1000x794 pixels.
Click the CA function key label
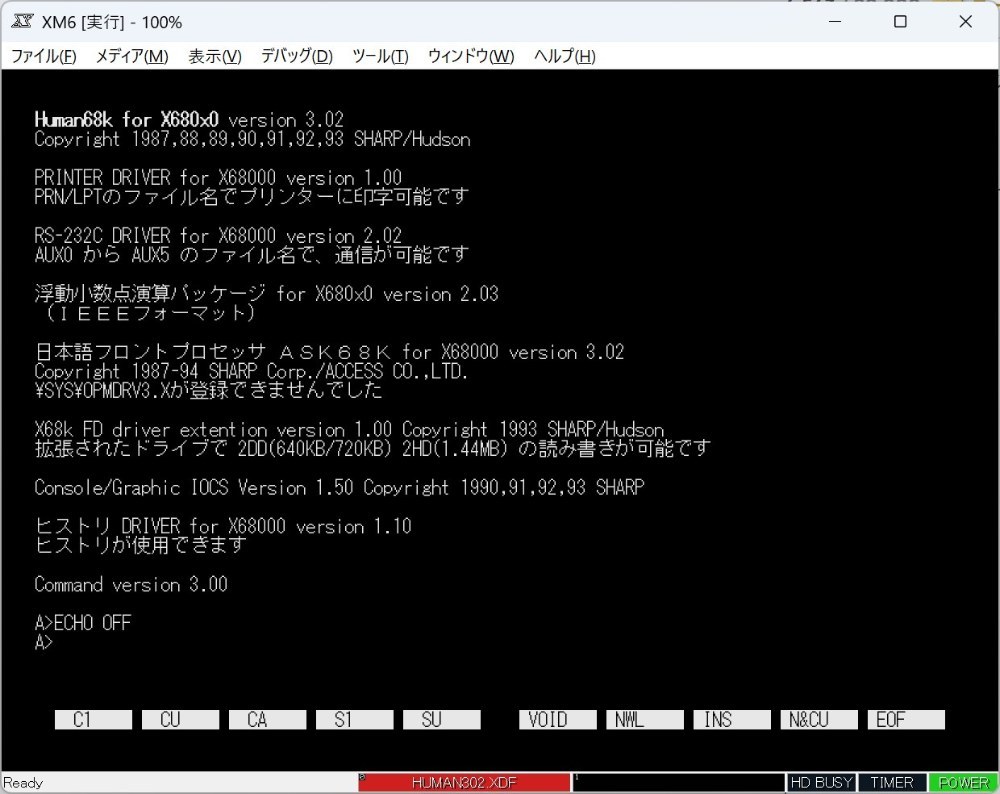[x=267, y=719]
